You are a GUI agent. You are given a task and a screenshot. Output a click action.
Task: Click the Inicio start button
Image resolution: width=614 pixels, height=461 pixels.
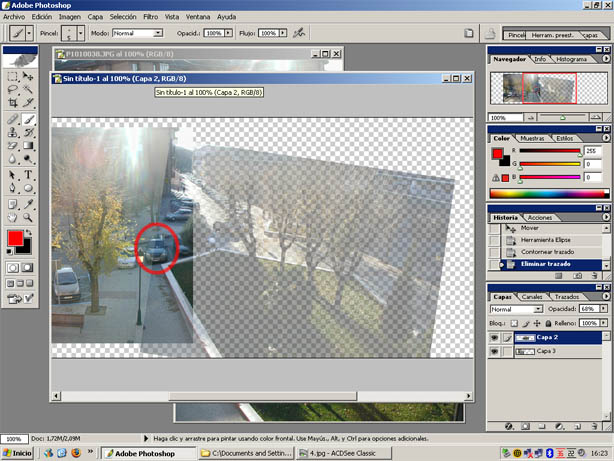point(17,453)
